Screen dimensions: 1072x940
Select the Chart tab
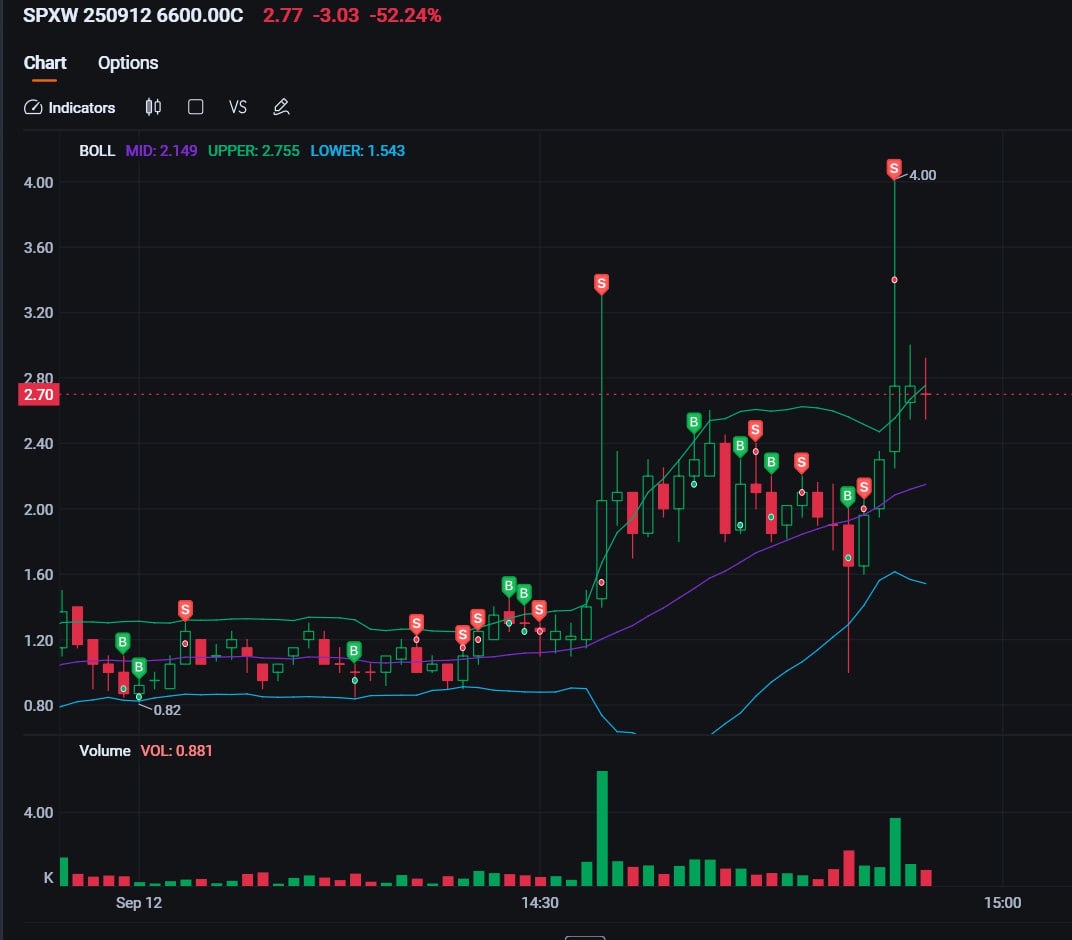coord(45,63)
